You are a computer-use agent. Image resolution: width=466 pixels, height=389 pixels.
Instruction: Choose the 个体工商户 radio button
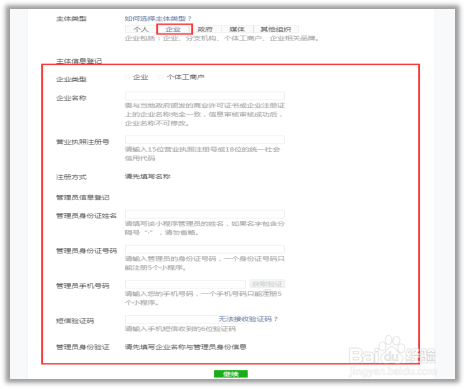click(x=161, y=77)
